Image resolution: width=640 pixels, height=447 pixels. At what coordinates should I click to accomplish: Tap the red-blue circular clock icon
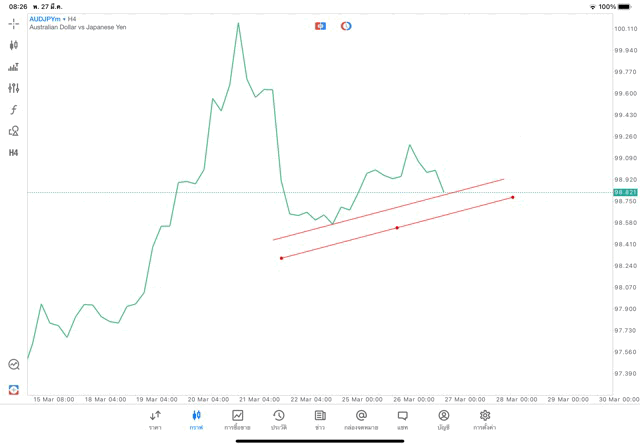(x=346, y=25)
